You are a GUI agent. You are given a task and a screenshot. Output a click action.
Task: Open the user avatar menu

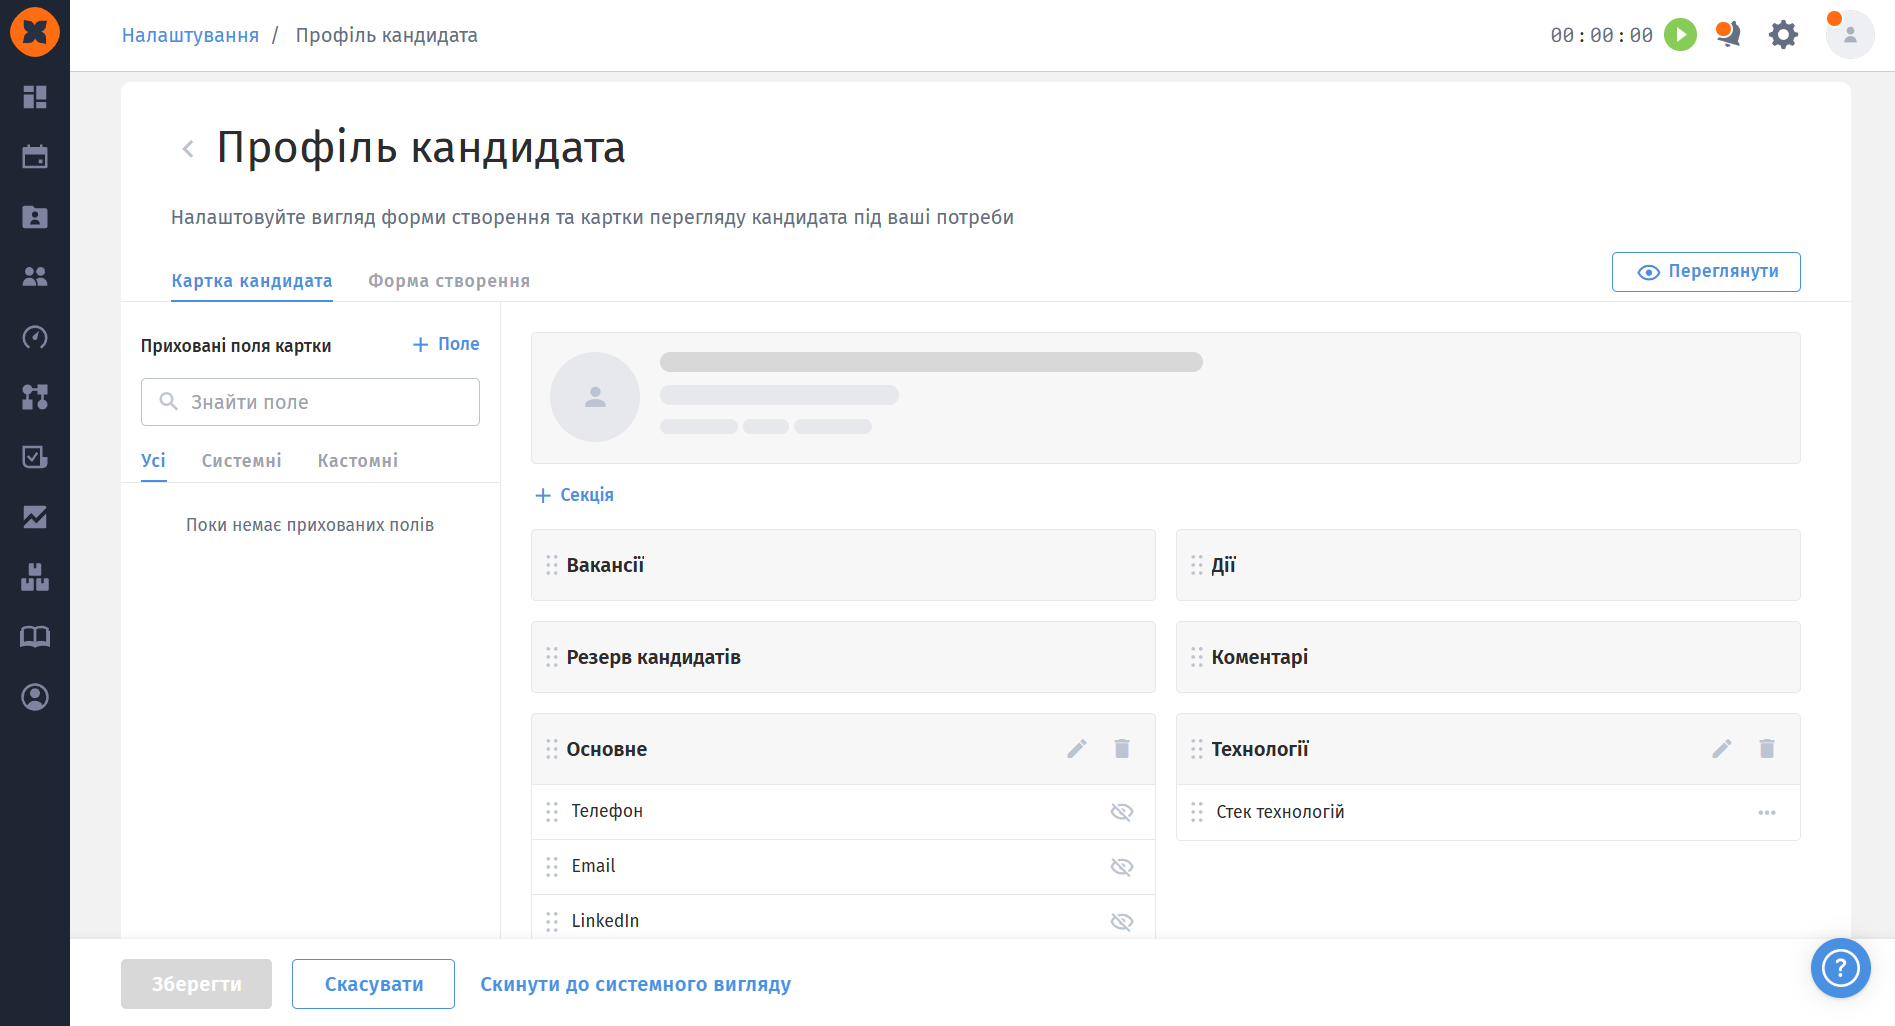pyautogui.click(x=1850, y=35)
